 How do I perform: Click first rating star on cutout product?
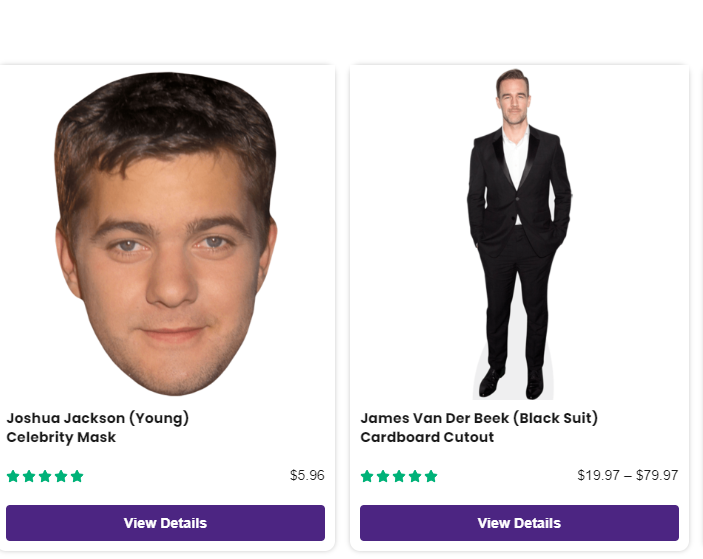(367, 476)
